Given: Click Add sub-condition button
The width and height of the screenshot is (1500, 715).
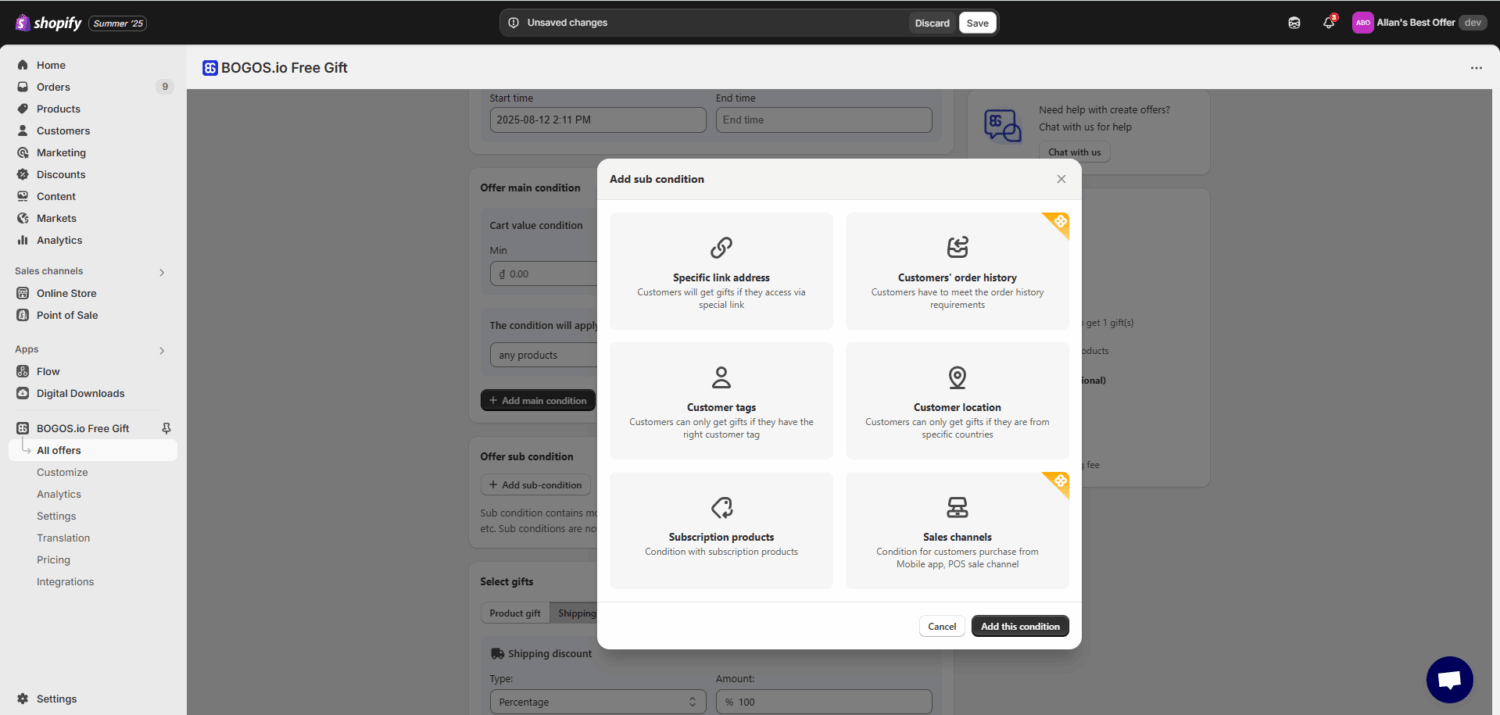Looking at the screenshot, I should (536, 485).
